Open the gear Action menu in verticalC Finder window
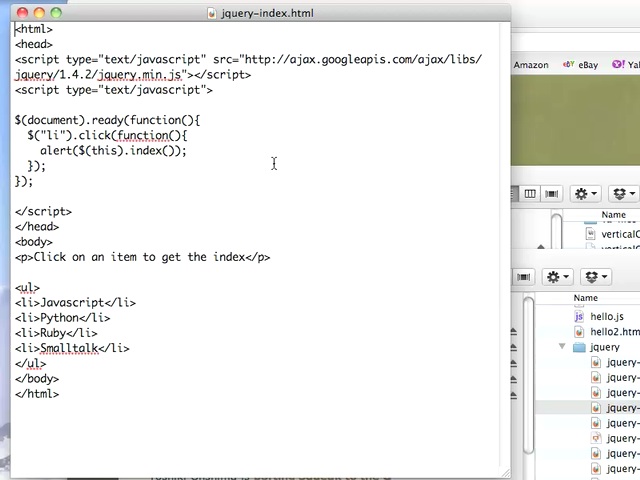The width and height of the screenshot is (640, 480). [x=586, y=193]
